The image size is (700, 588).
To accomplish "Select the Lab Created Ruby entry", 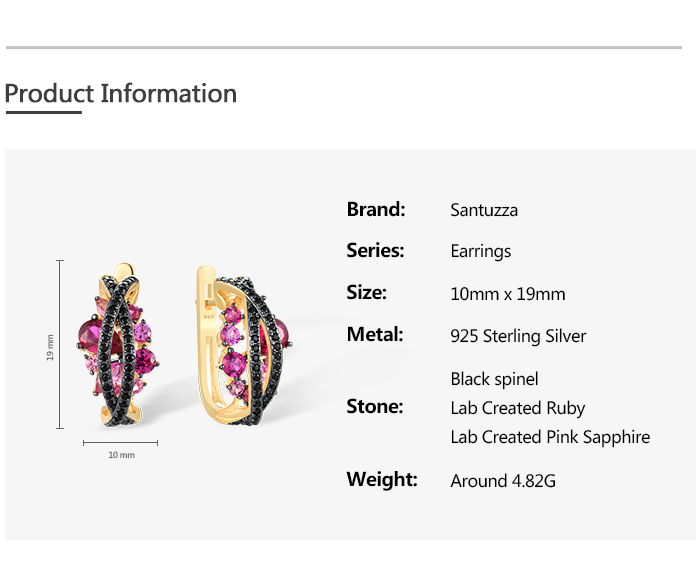I will pyautogui.click(x=518, y=408).
